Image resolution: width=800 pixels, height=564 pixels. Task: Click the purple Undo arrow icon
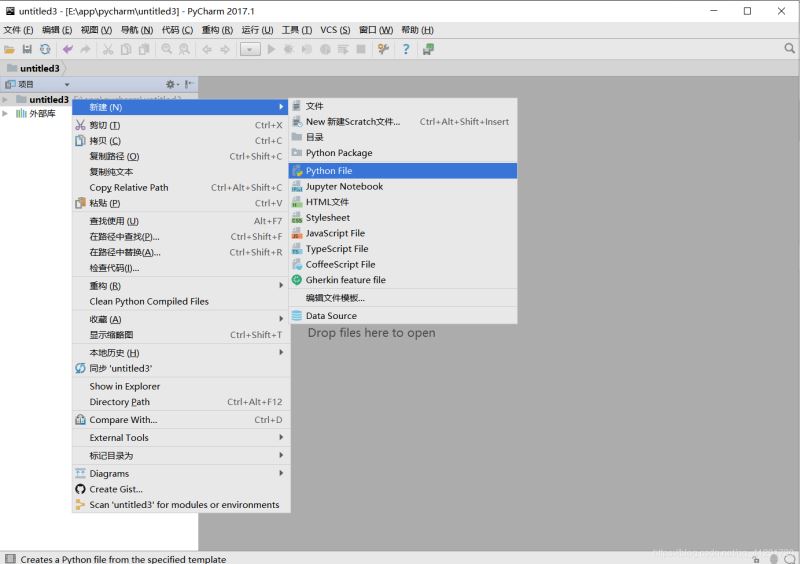(67, 50)
